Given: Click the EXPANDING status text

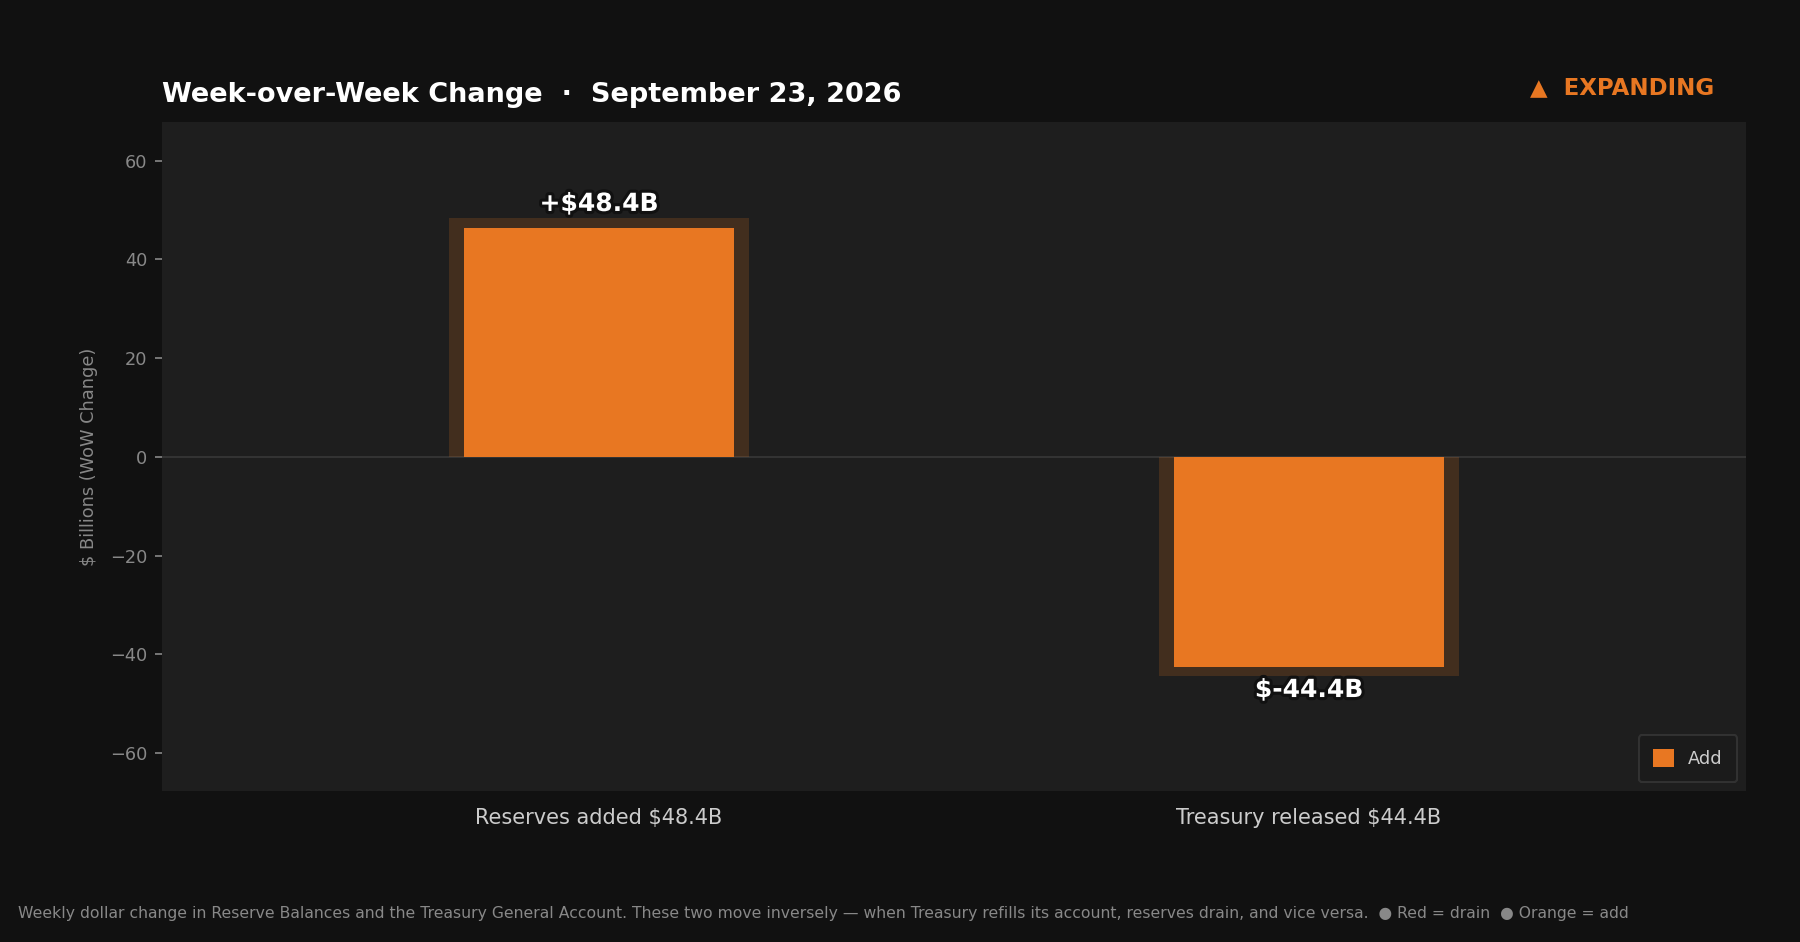Looking at the screenshot, I should [x=1638, y=88].
